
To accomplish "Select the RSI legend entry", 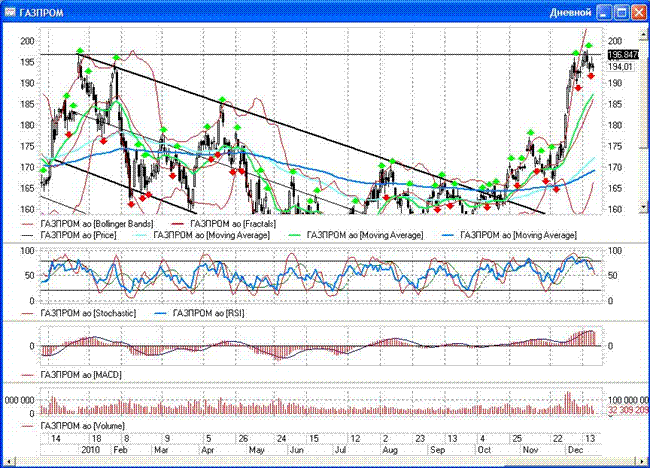I will [199, 313].
